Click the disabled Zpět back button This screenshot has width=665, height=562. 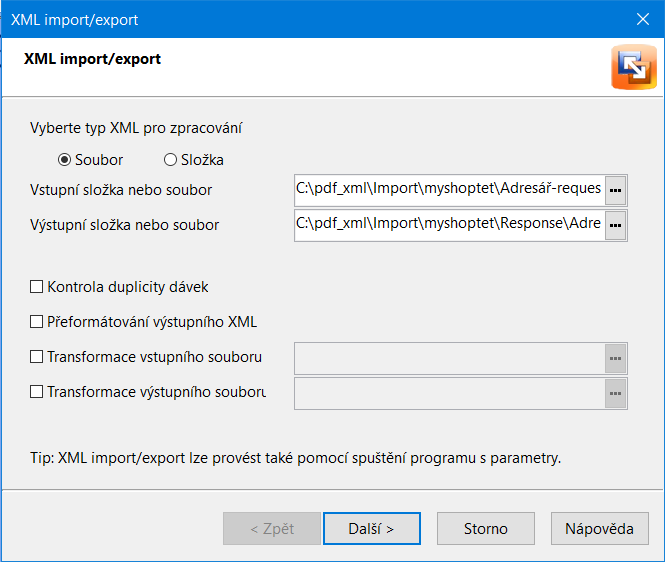272,528
